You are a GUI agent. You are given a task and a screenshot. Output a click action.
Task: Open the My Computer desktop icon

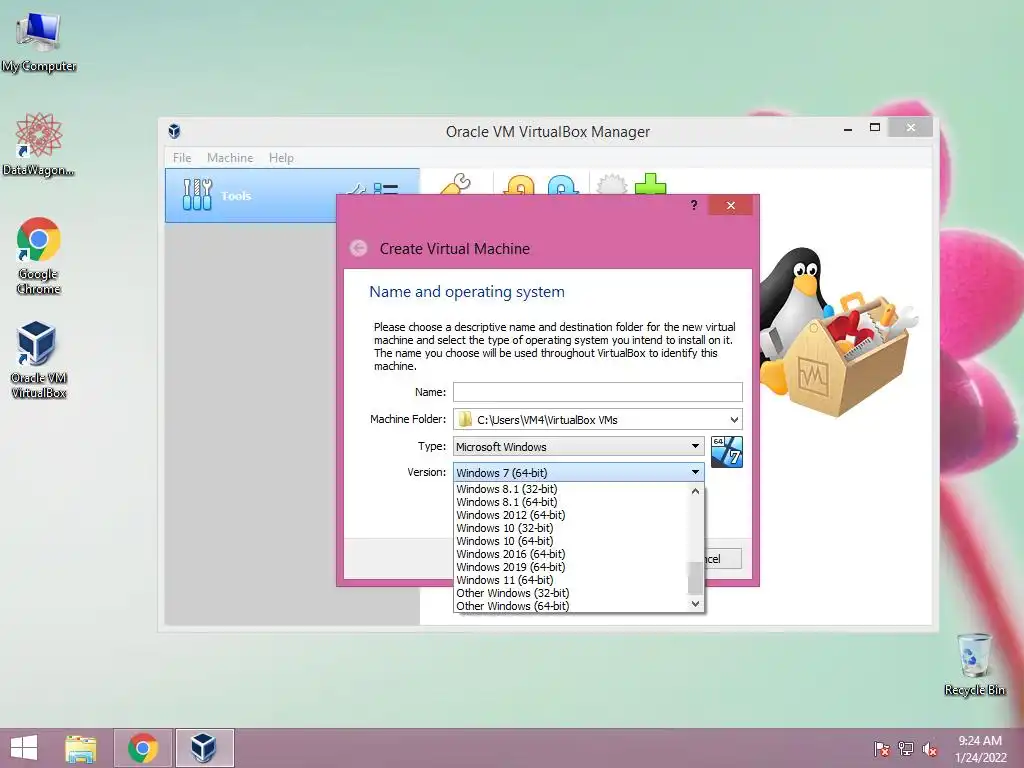[x=39, y=42]
